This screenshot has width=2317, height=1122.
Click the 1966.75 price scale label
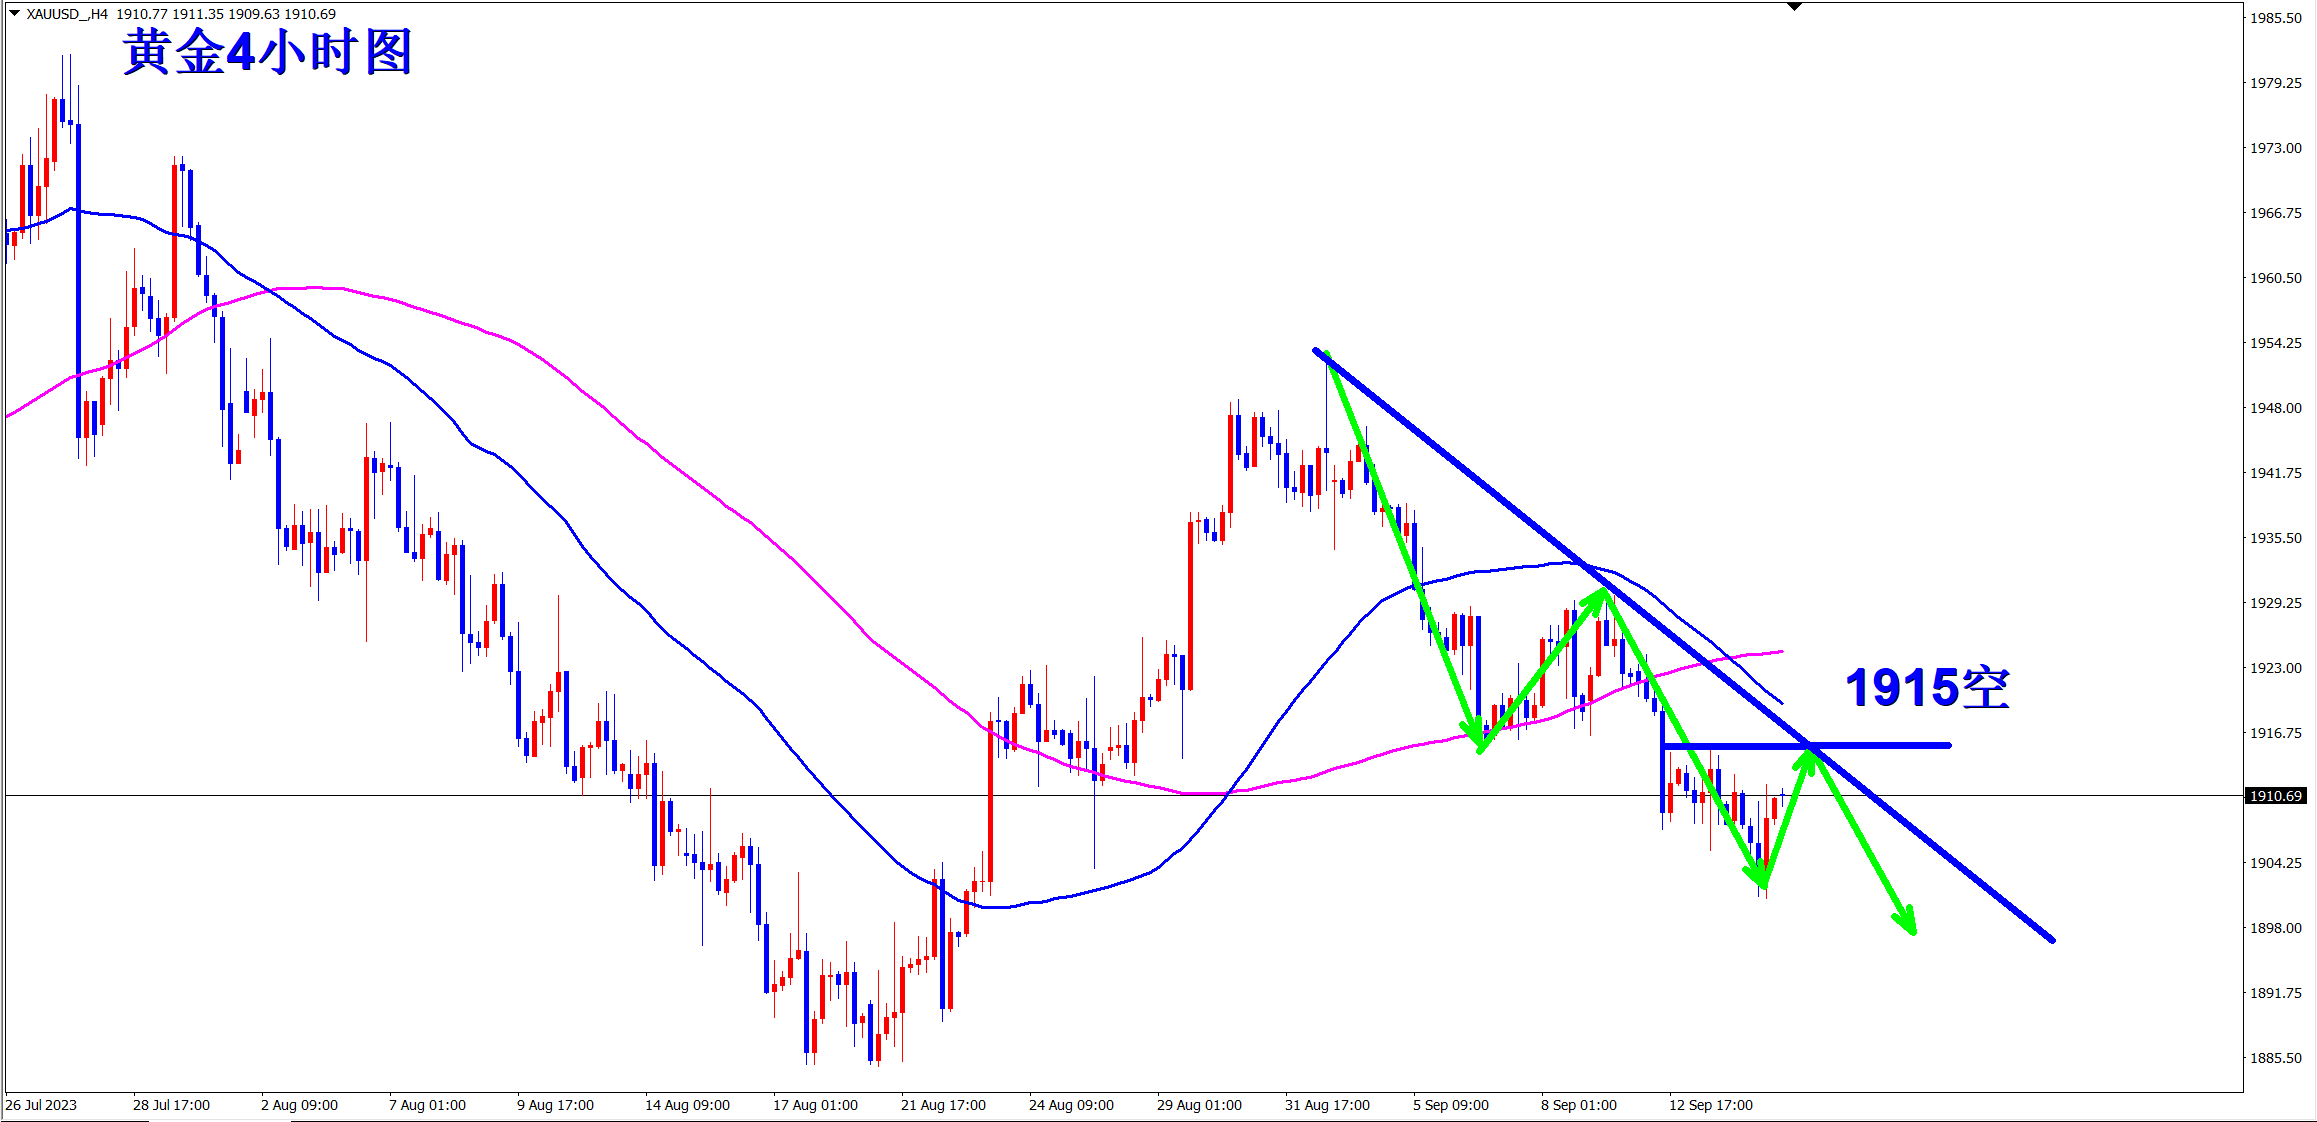pos(2275,213)
